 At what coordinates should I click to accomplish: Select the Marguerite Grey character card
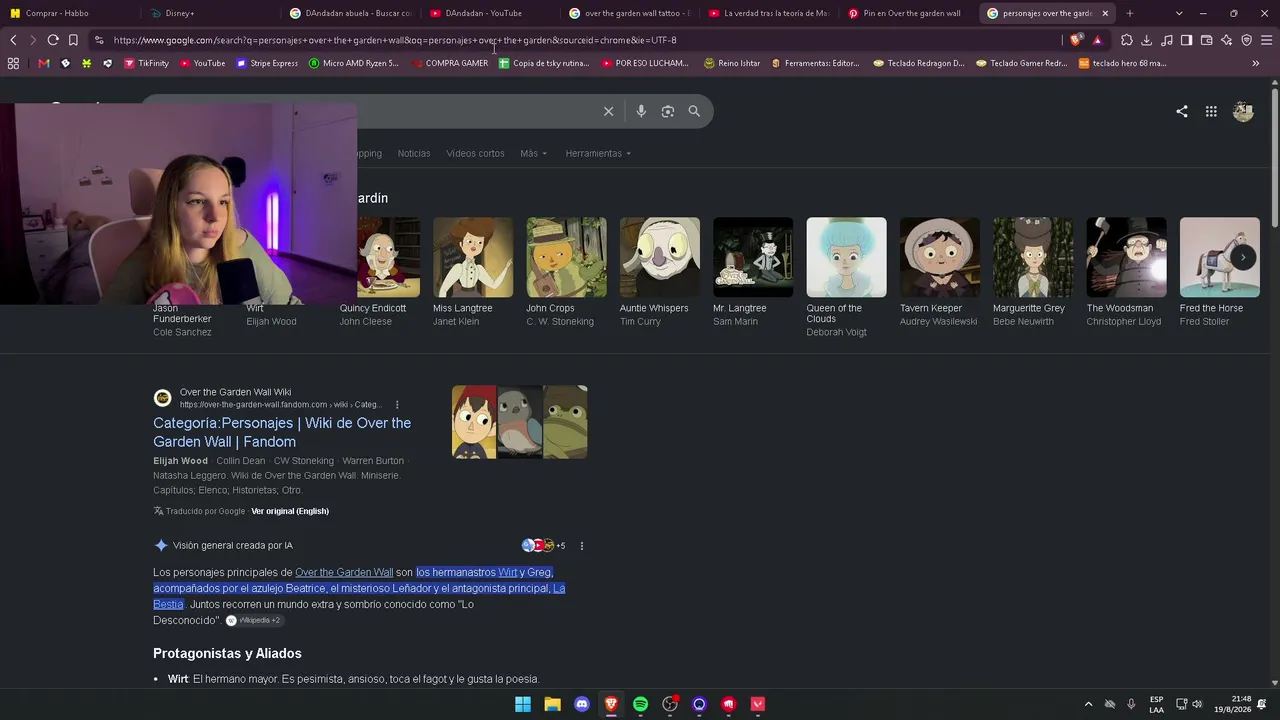point(1033,272)
